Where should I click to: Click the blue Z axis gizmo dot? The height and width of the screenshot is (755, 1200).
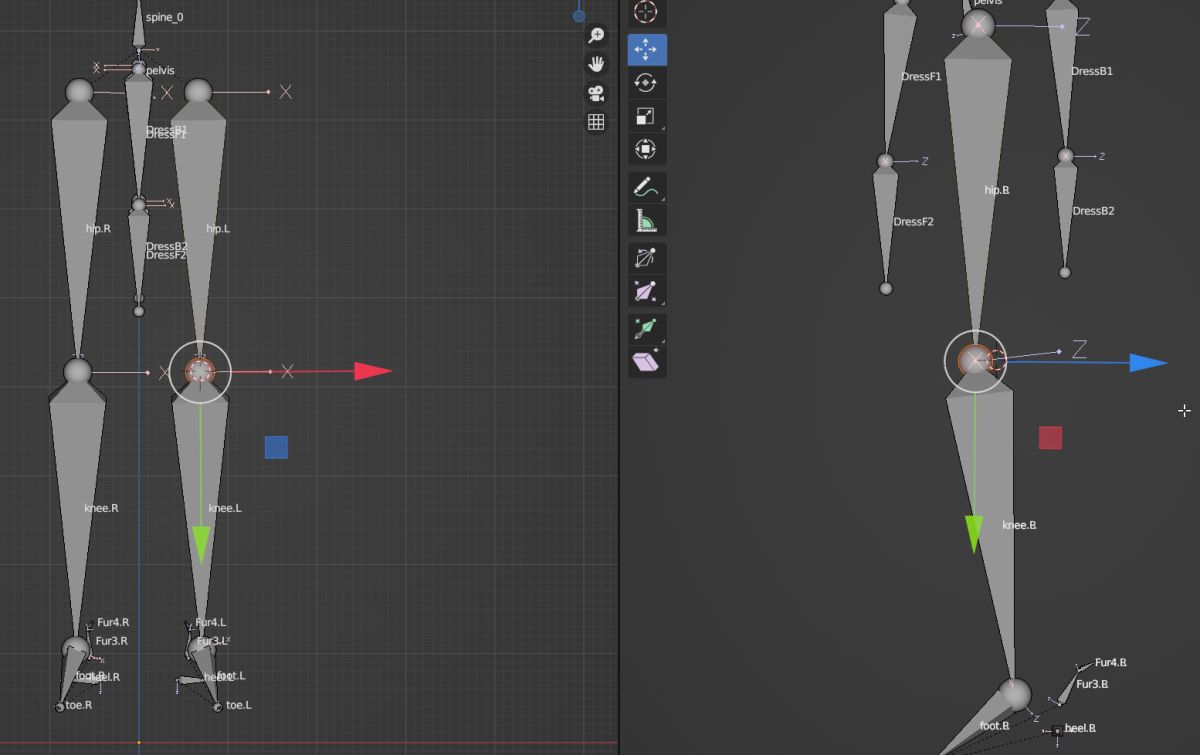click(579, 15)
